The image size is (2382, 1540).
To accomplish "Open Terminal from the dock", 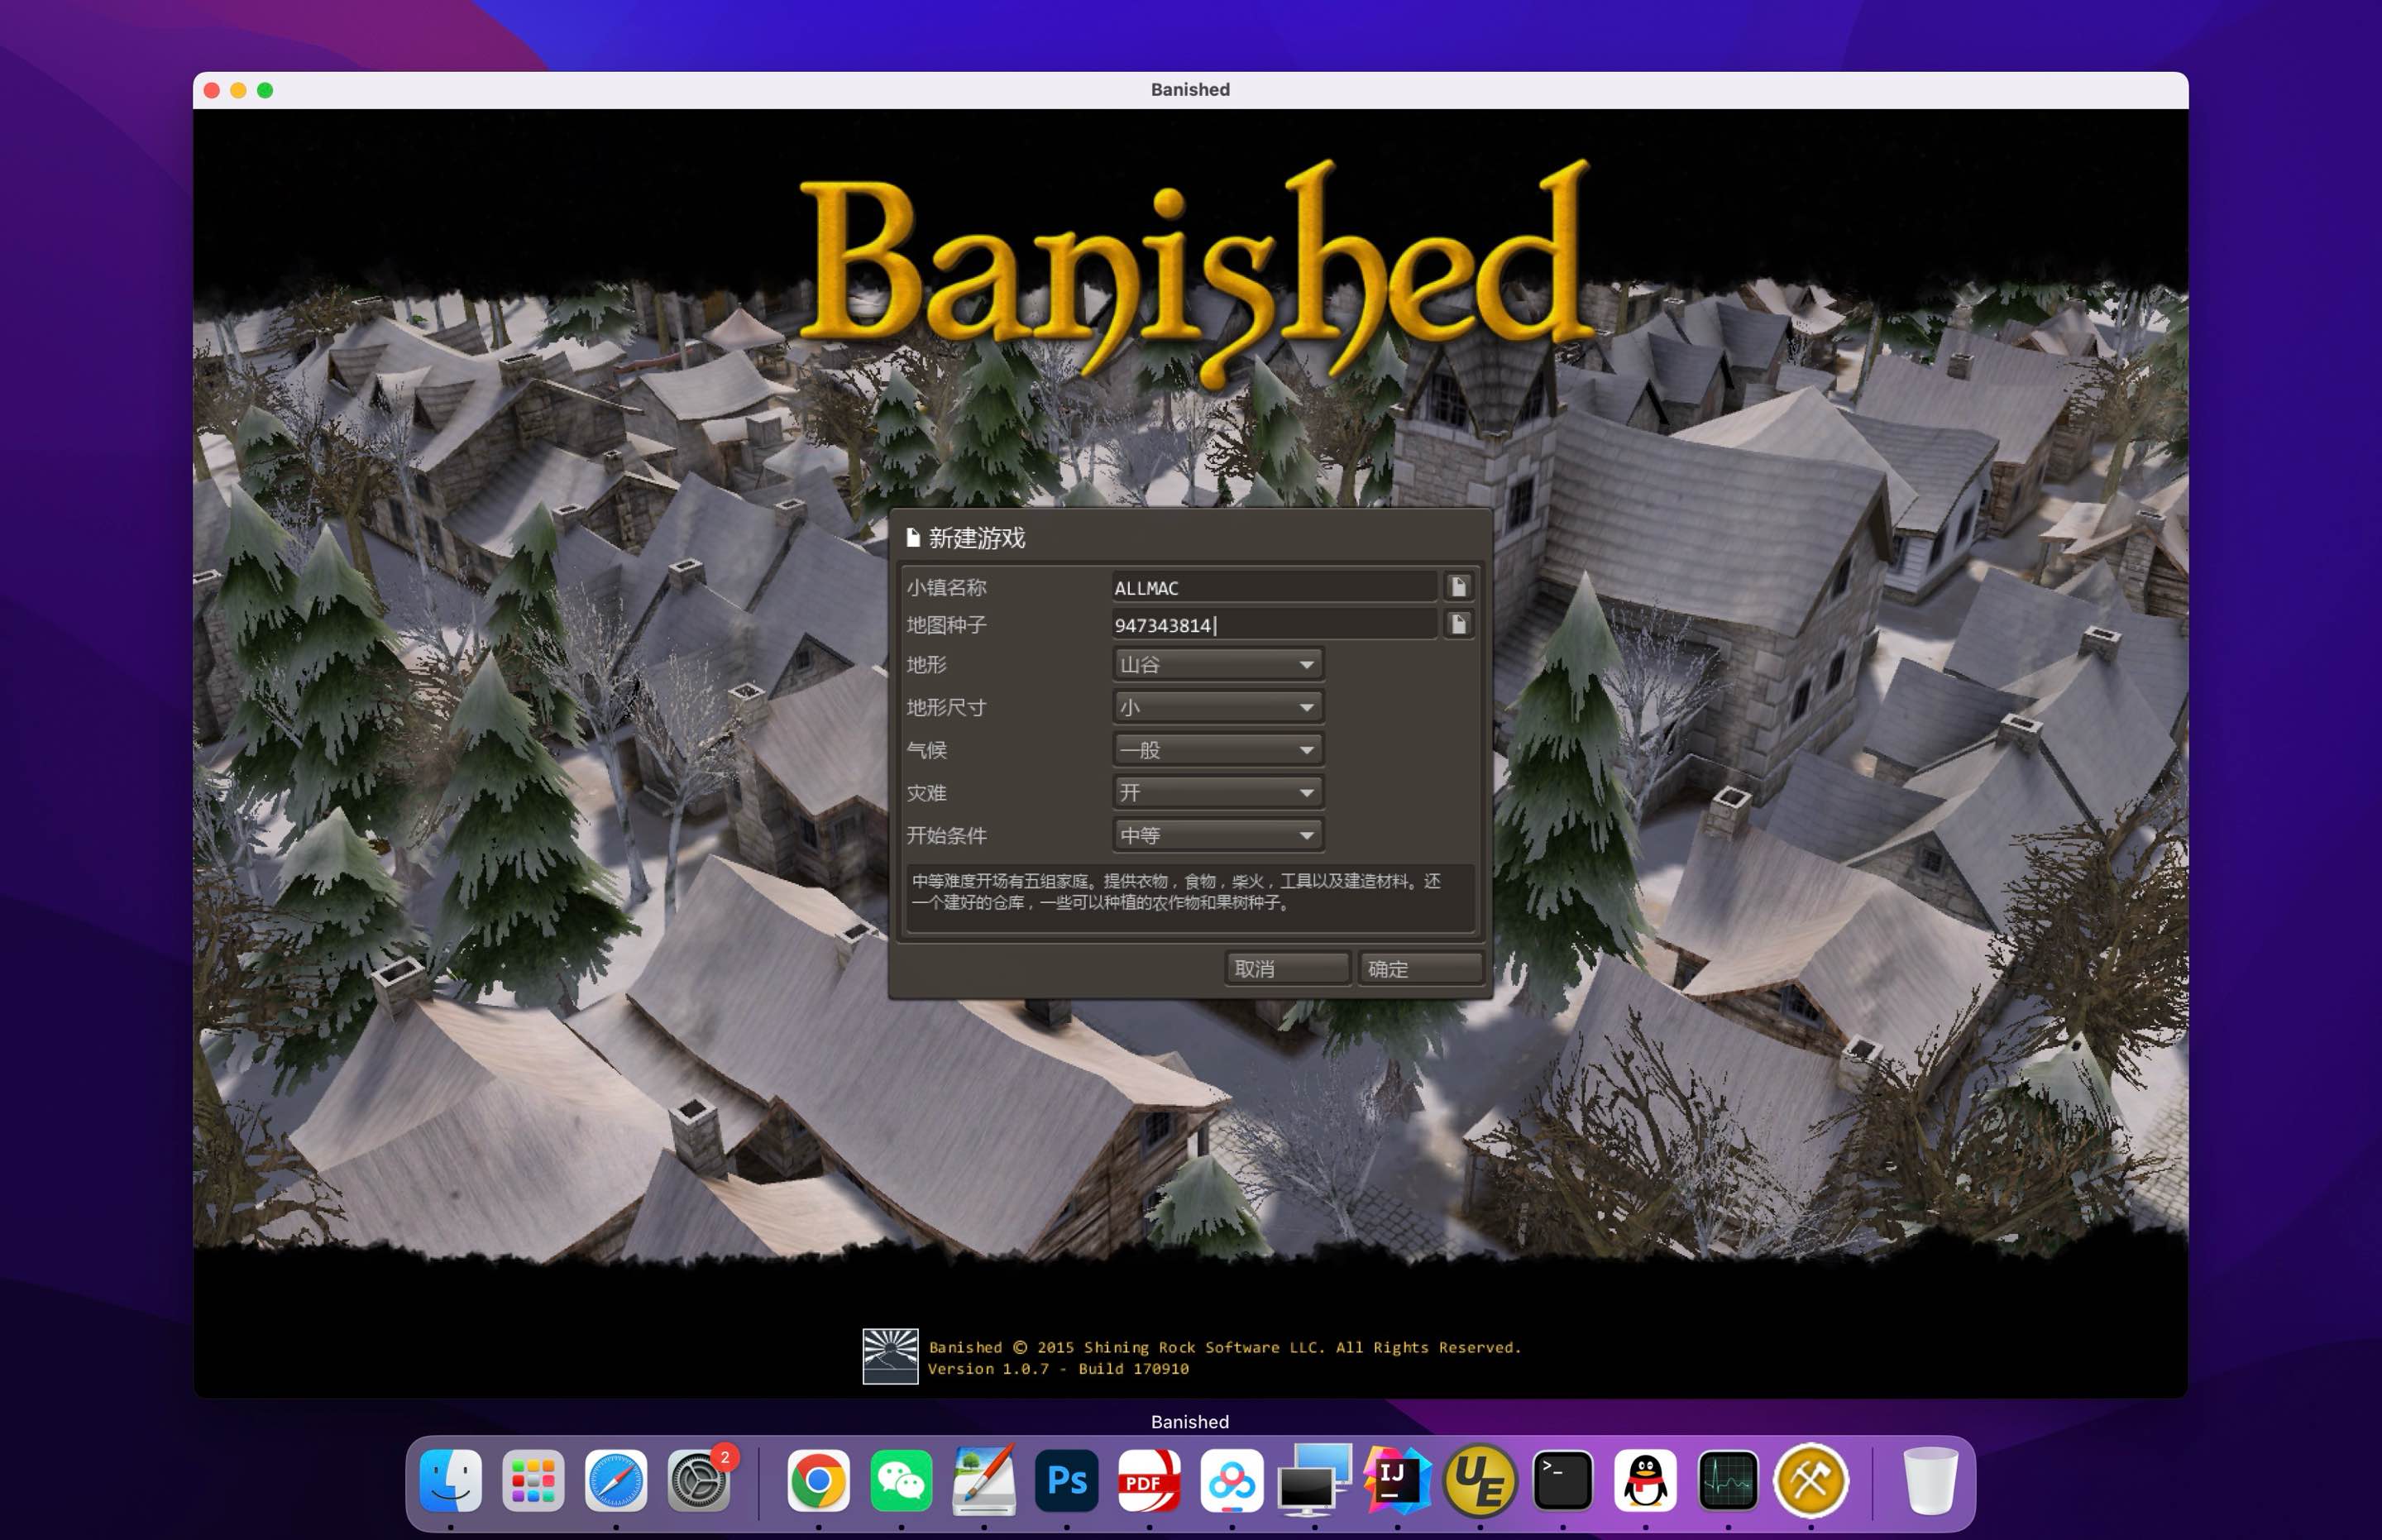I will coord(1563,1481).
